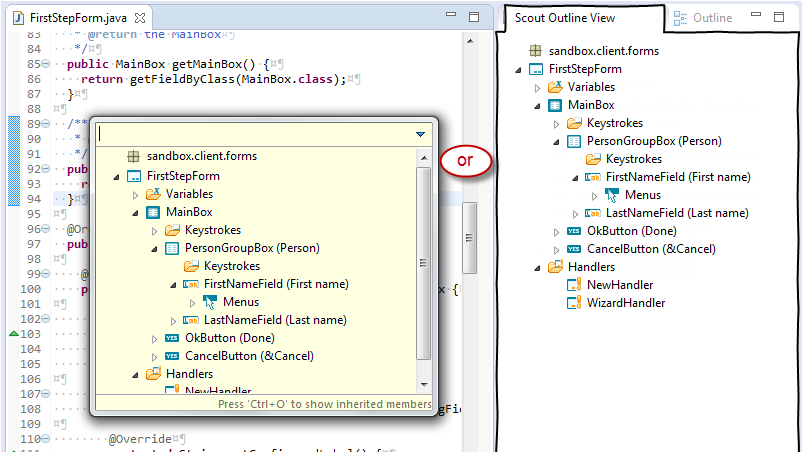Click MainBox icon in popup outline
Screen dimensions: 803x452
point(153,212)
